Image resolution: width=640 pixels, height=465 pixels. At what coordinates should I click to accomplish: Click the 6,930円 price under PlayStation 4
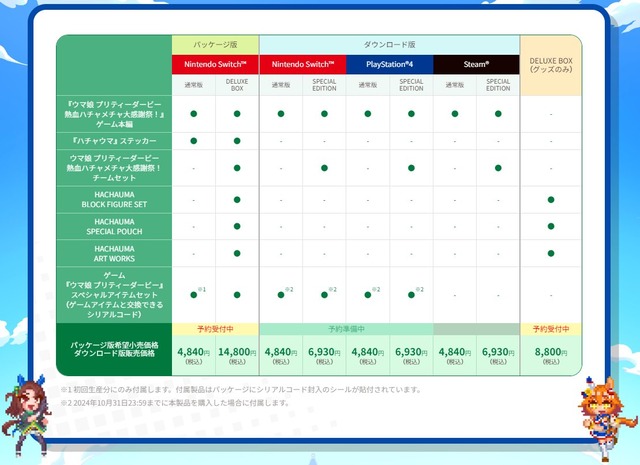(x=411, y=355)
